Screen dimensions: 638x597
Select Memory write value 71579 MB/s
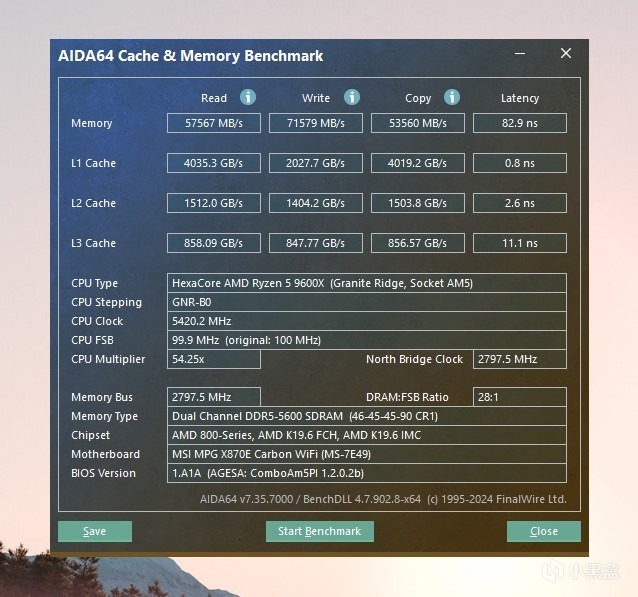click(x=316, y=123)
